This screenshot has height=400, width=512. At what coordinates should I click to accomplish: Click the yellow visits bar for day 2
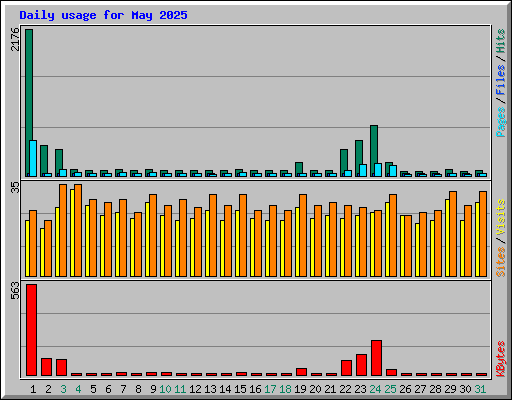(x=42, y=252)
